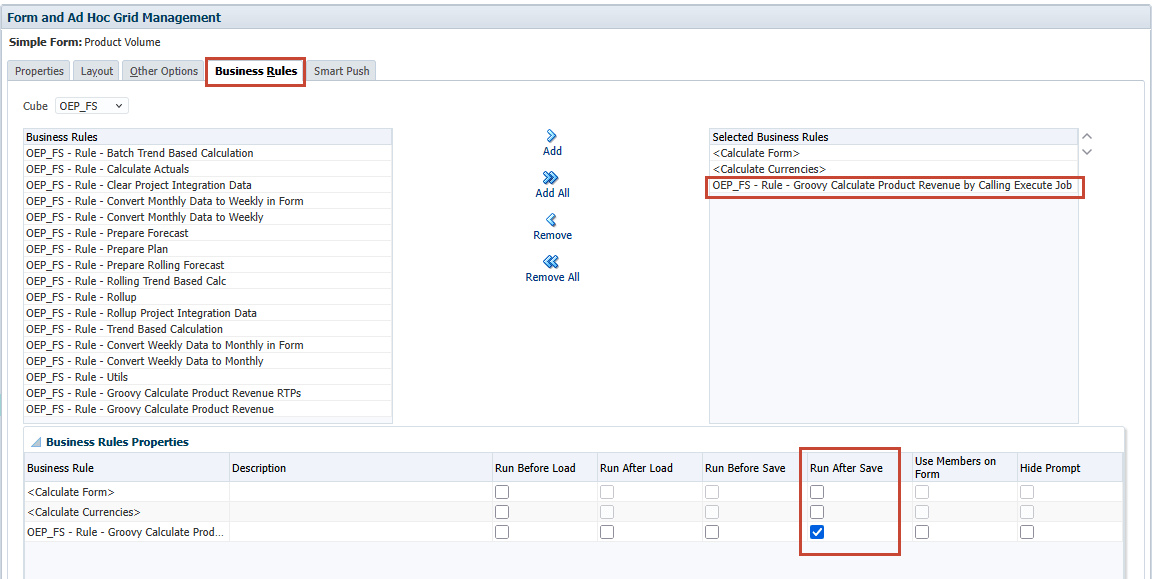Click the down arrow beside Selected Business Rules

pos(1087,151)
